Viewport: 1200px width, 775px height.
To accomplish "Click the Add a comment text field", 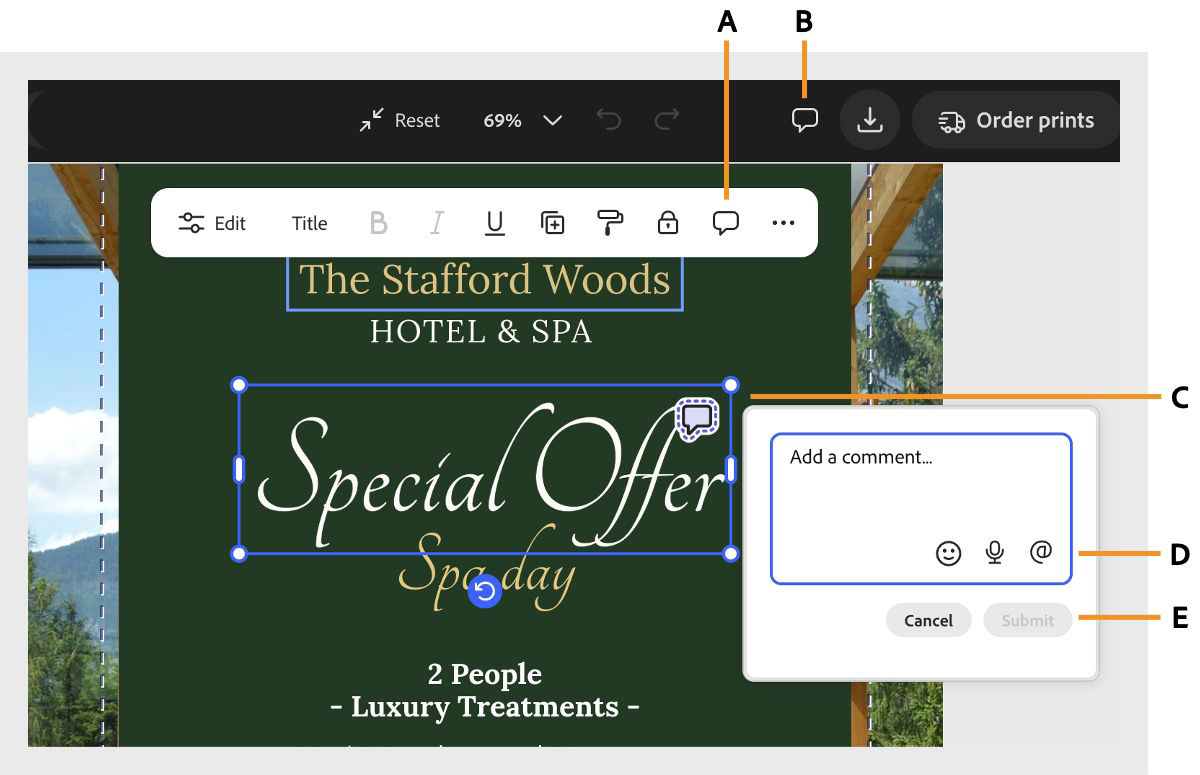I will click(921, 508).
